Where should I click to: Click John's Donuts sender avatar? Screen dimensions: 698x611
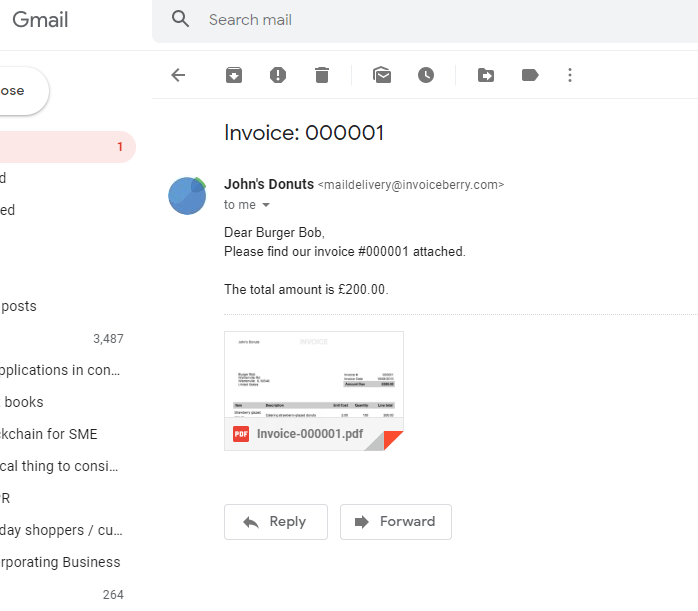pos(187,196)
